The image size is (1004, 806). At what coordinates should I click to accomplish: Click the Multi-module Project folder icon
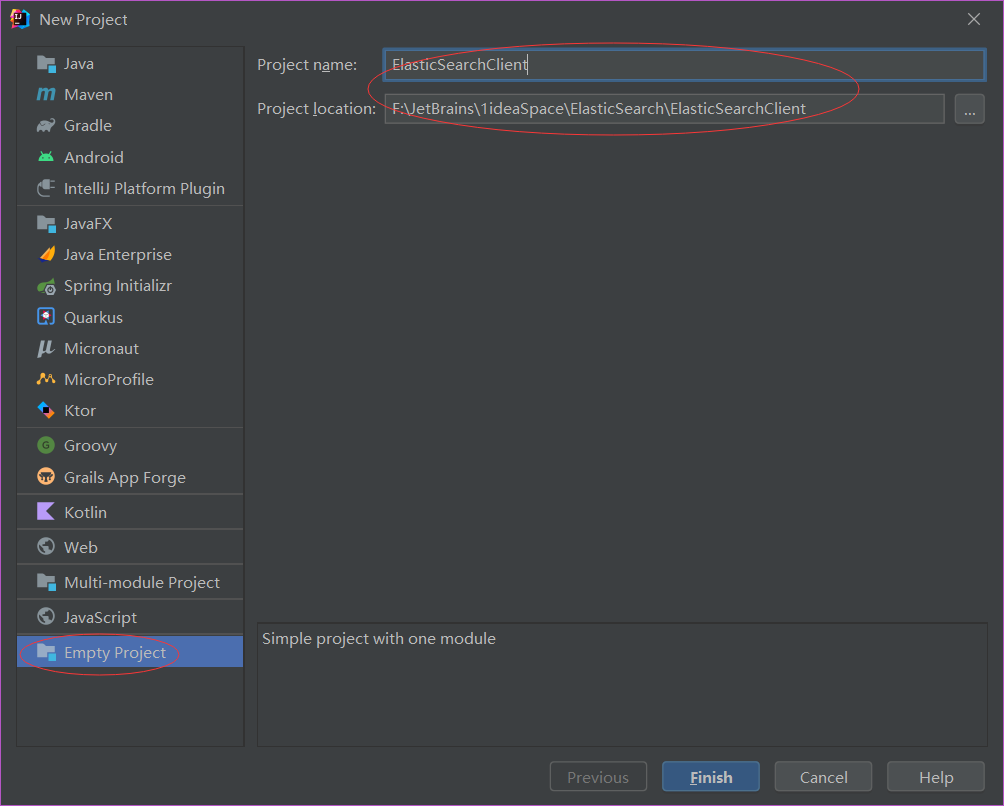click(x=46, y=582)
